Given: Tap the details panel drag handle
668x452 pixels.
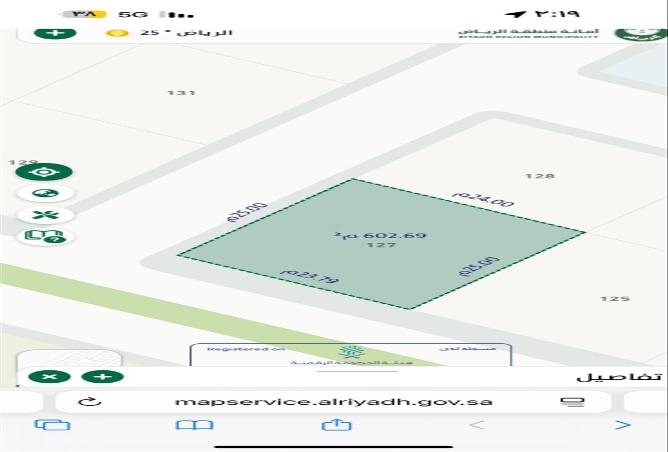Looking at the screenshot, I should pyautogui.click(x=357, y=371).
